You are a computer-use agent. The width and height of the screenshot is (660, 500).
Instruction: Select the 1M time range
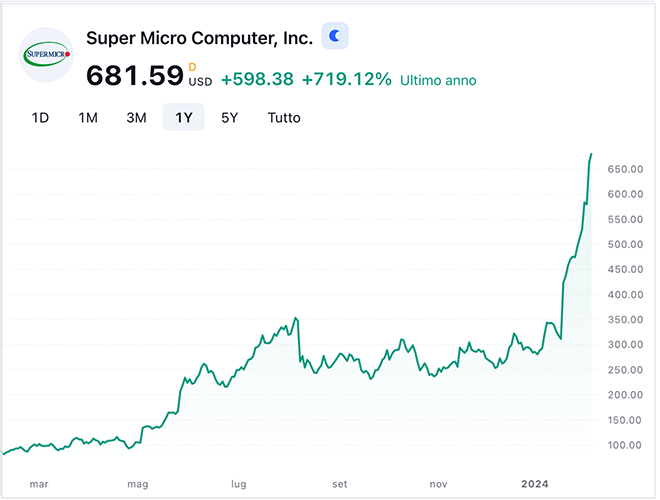click(88, 118)
